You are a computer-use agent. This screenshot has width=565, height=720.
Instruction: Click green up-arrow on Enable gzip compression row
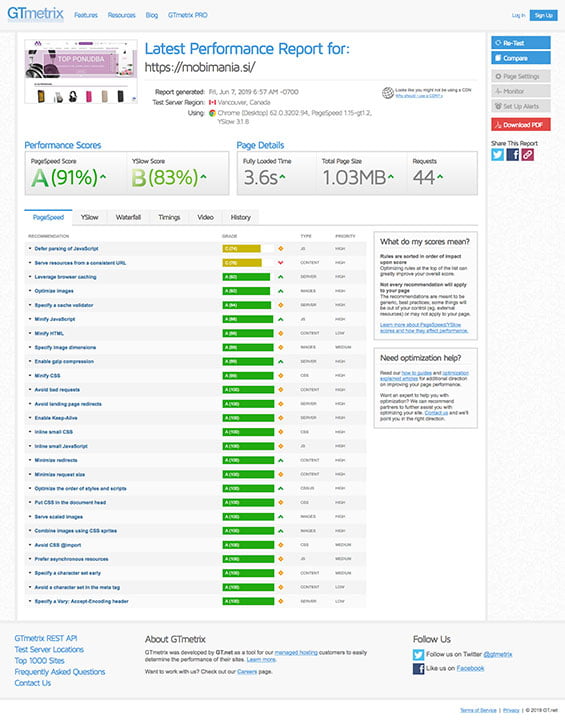pyautogui.click(x=281, y=361)
